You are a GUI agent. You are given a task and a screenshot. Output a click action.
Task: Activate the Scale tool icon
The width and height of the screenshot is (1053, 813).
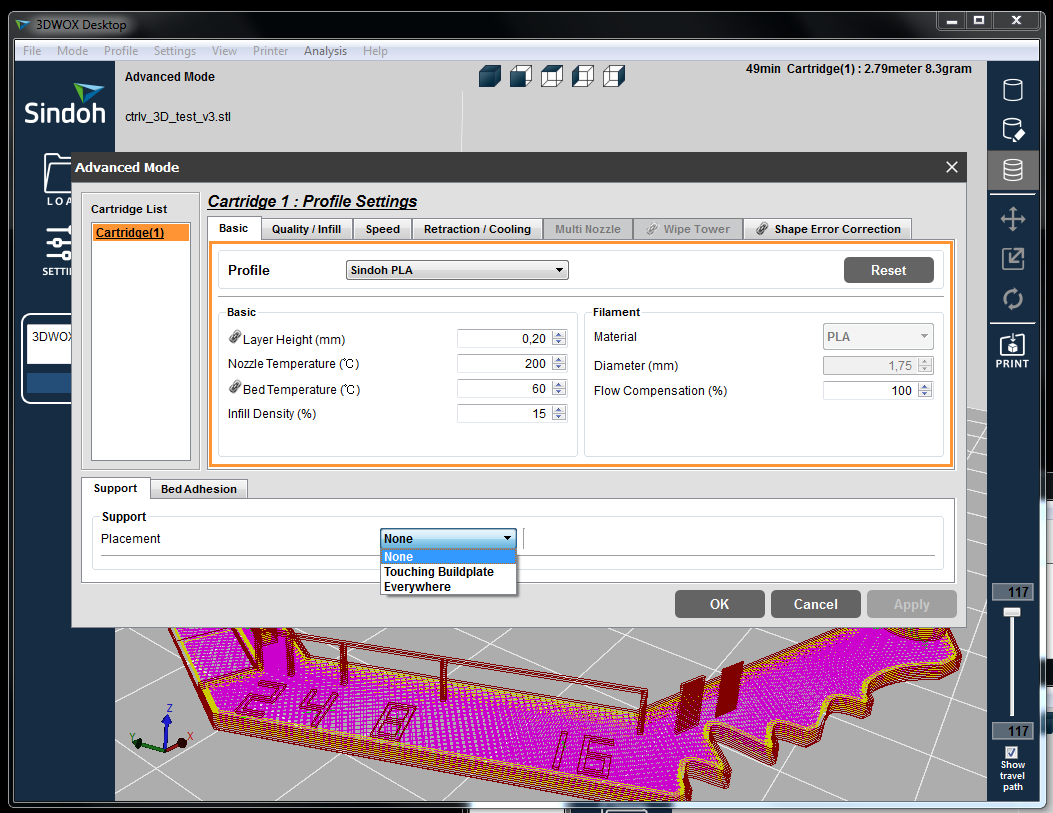point(1013,258)
